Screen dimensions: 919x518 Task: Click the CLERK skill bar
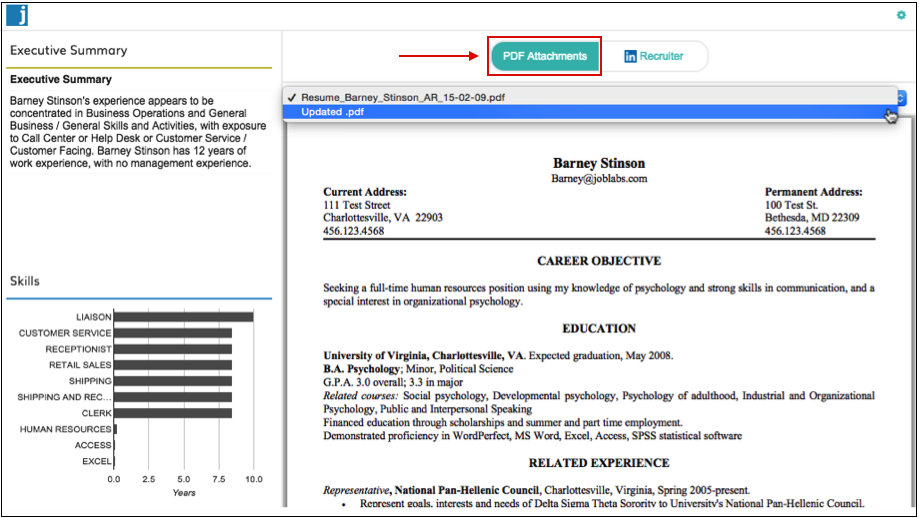[x=173, y=413]
